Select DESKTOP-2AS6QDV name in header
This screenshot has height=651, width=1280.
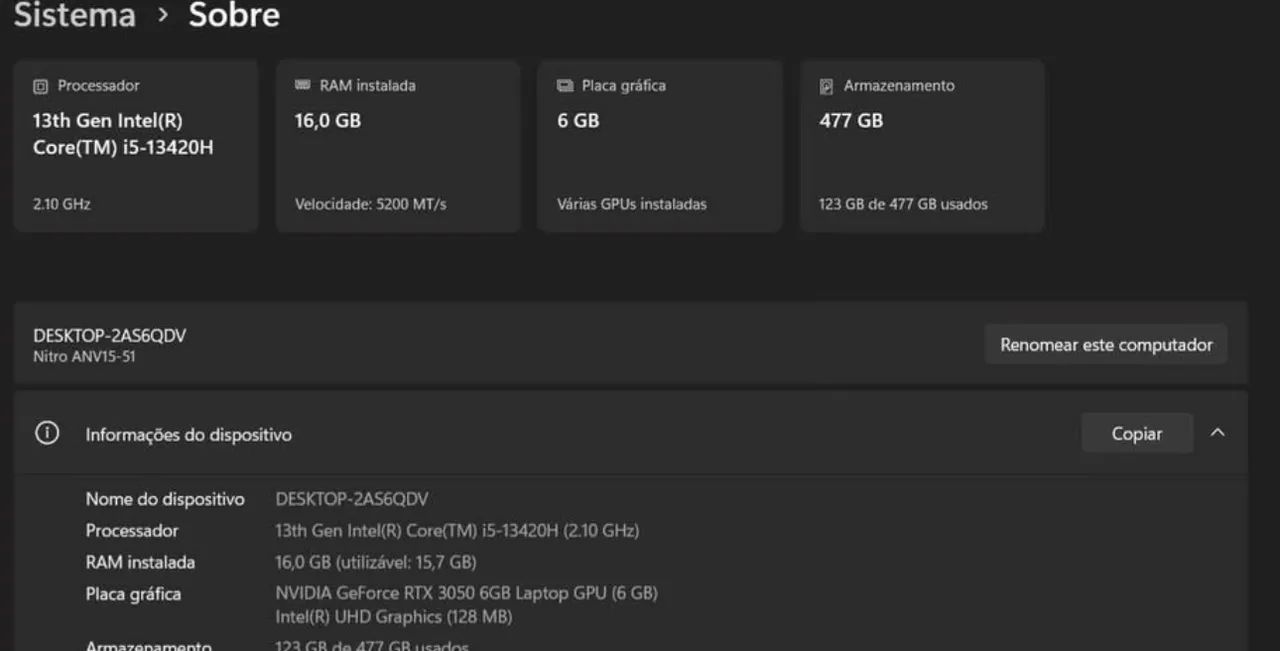point(110,336)
